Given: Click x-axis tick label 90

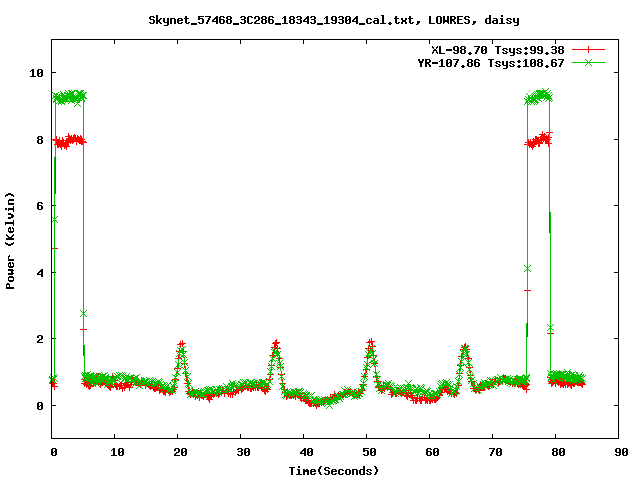Looking at the screenshot, I should 621,452.
